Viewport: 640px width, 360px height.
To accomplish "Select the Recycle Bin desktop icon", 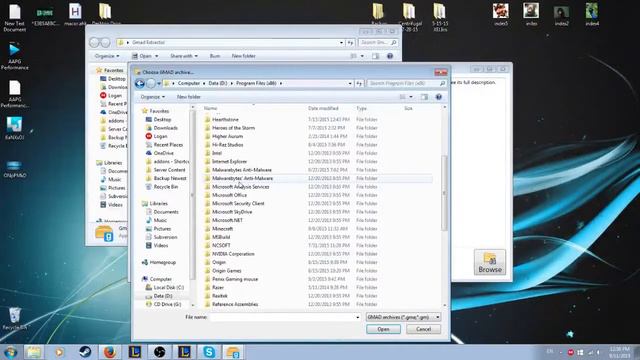I will click(15, 319).
